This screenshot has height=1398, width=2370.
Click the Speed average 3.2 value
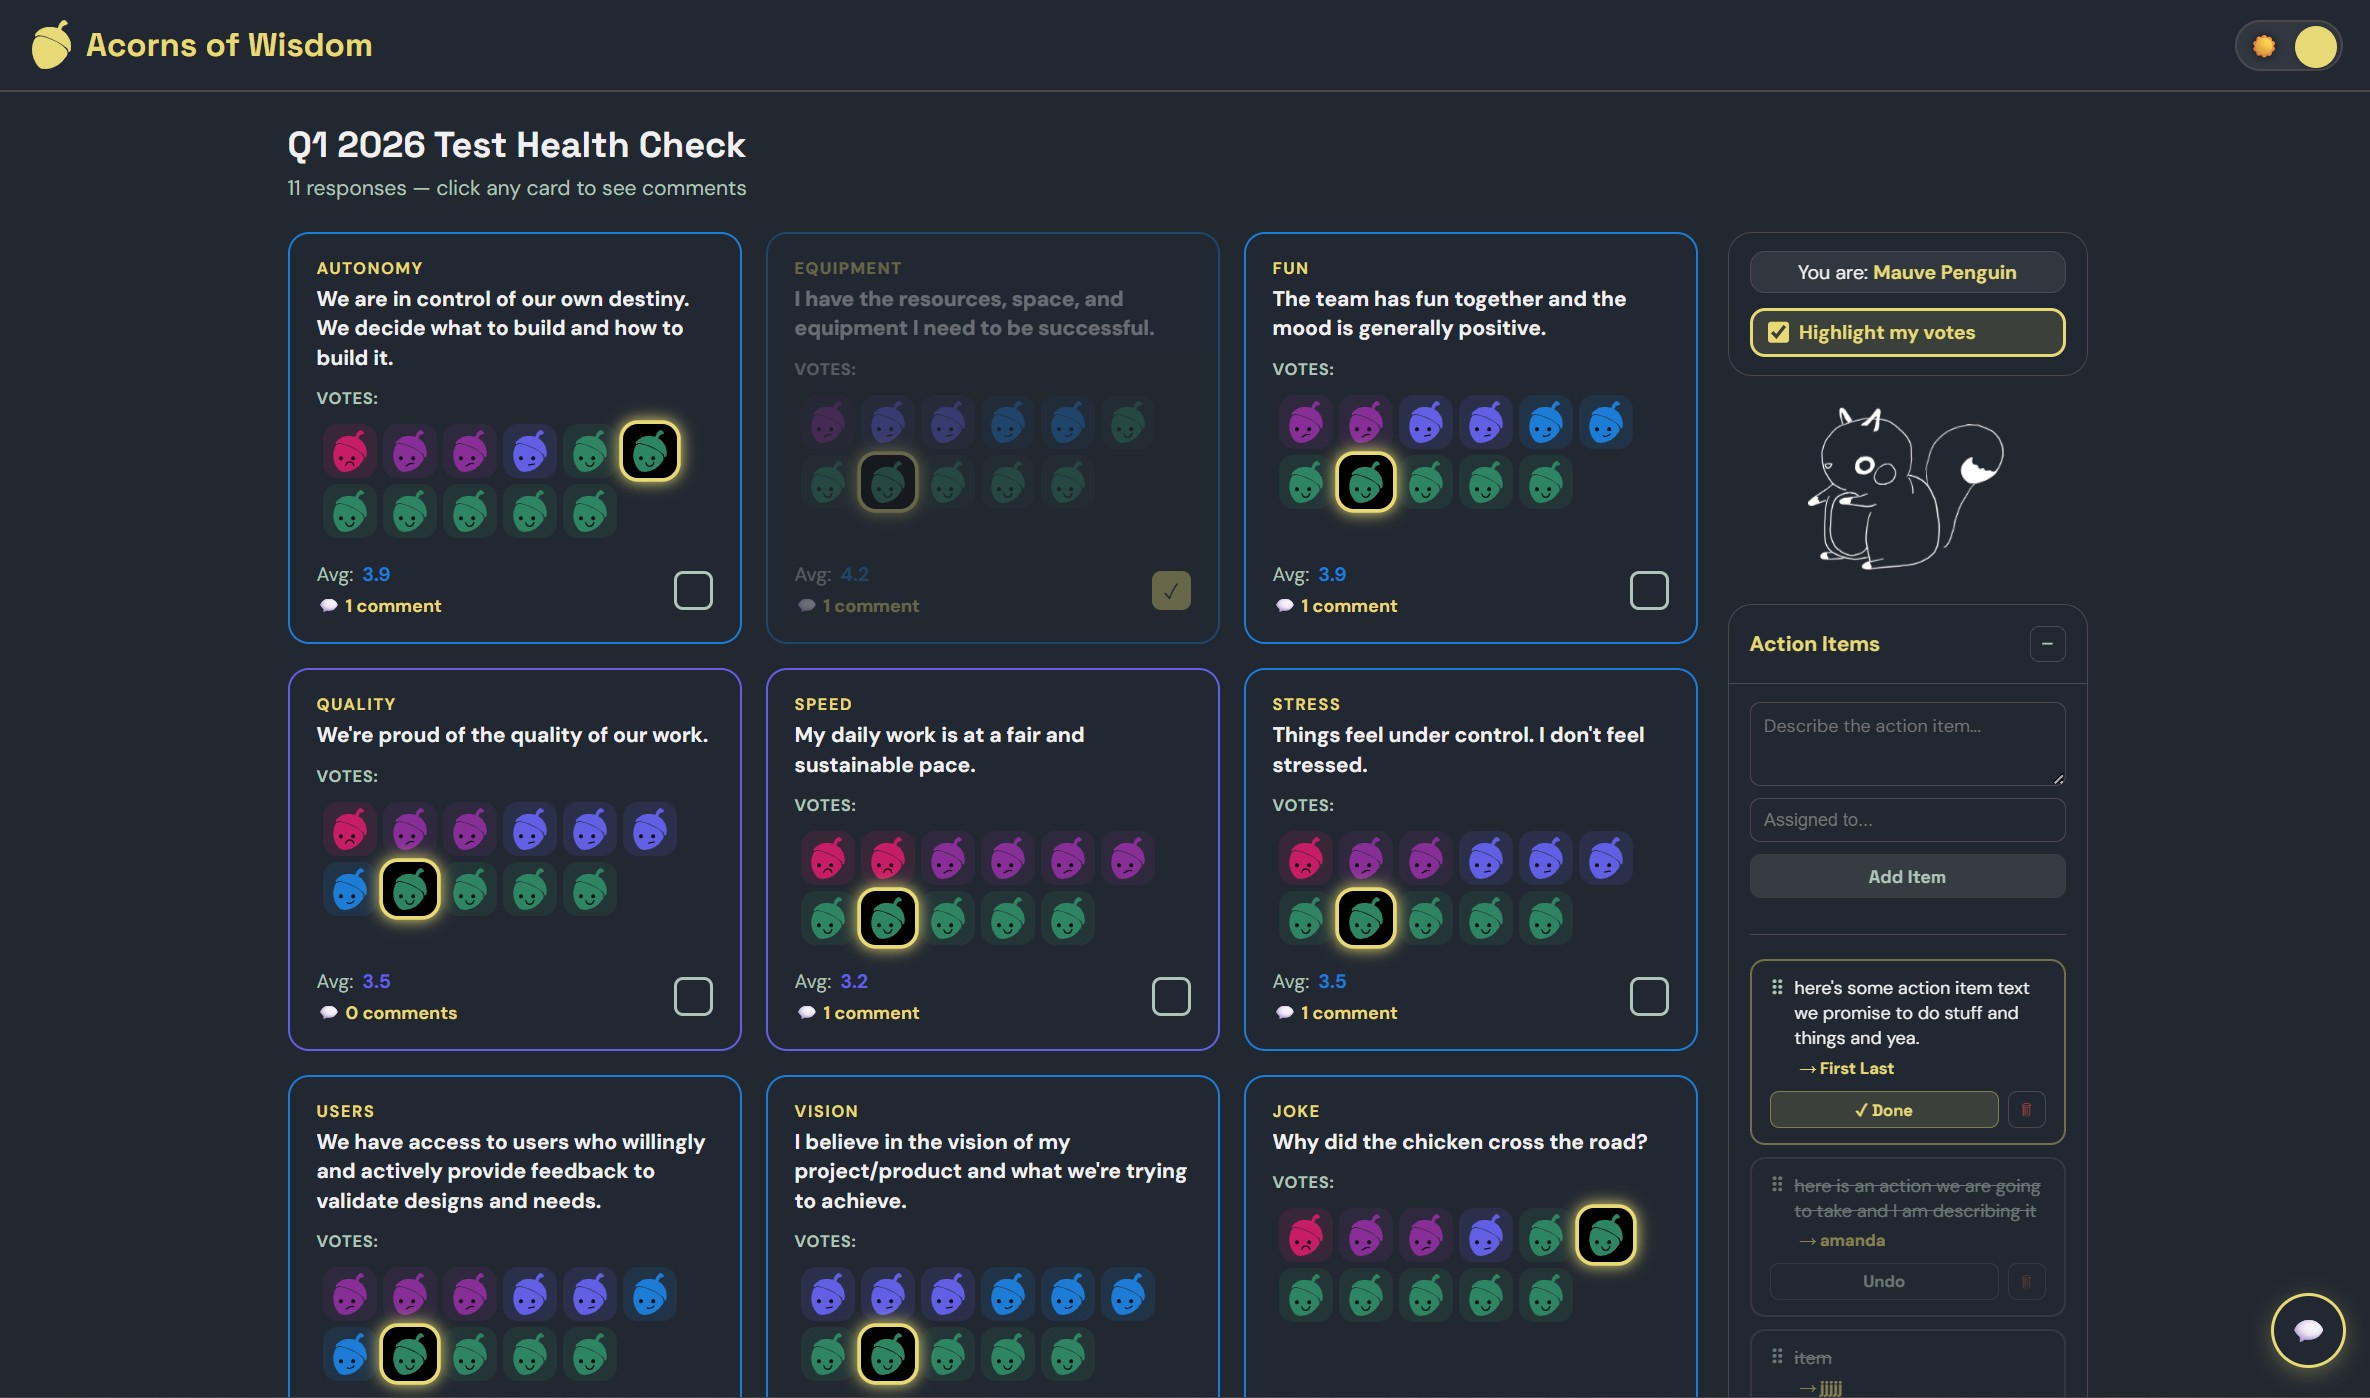tap(854, 981)
